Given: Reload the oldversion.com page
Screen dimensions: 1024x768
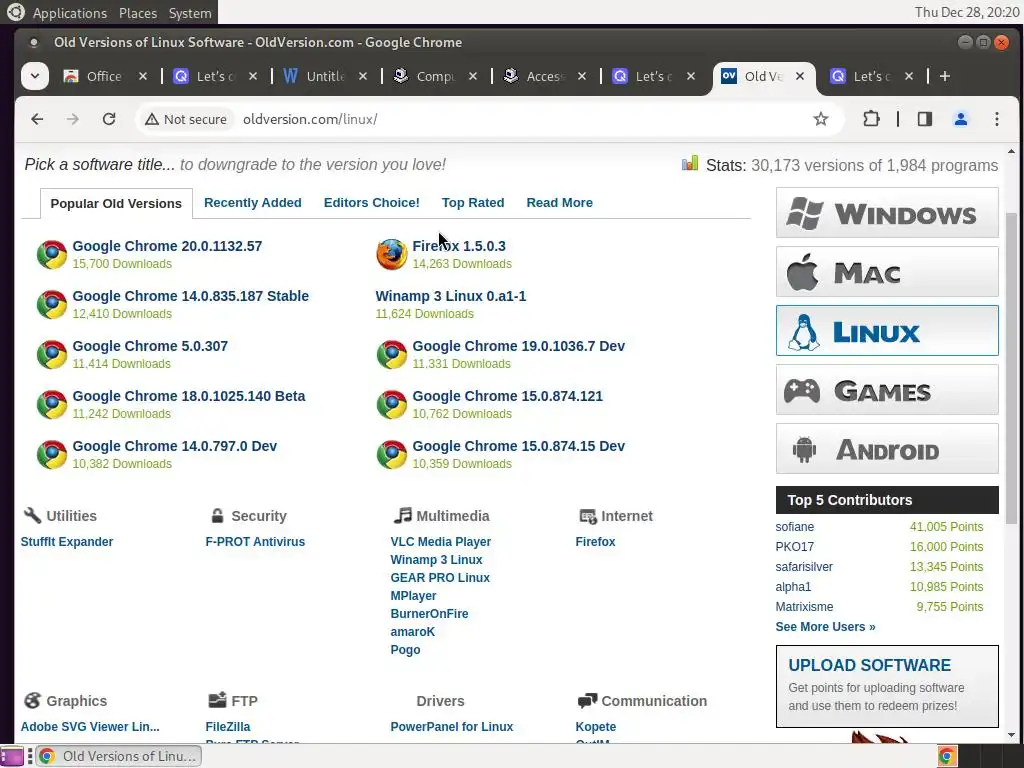Looking at the screenshot, I should click(109, 119).
